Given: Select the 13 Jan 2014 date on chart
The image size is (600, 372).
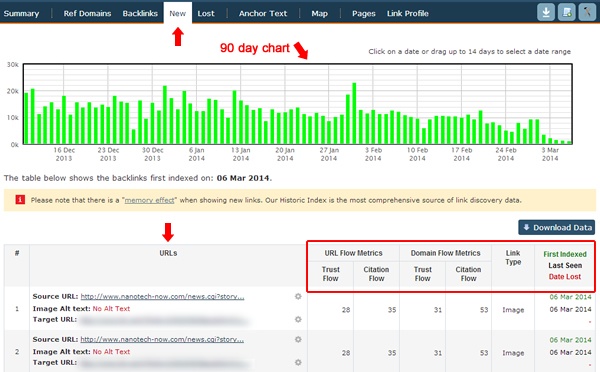Looking at the screenshot, I should point(241,154).
